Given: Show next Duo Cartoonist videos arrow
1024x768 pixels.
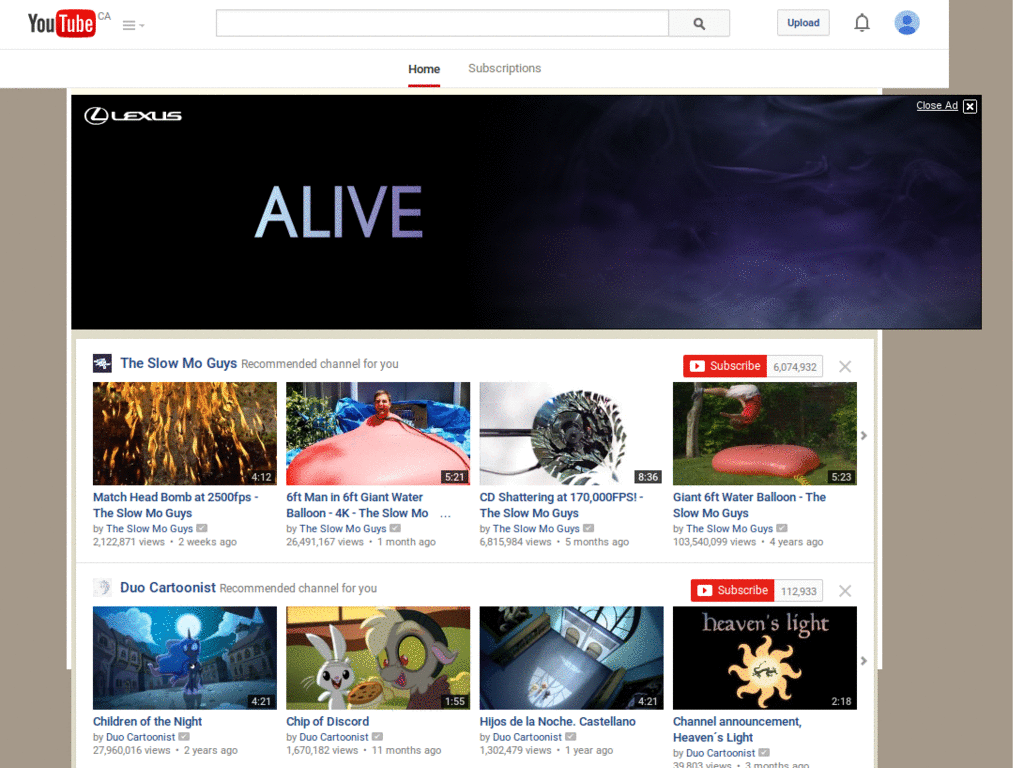Looking at the screenshot, I should (863, 660).
